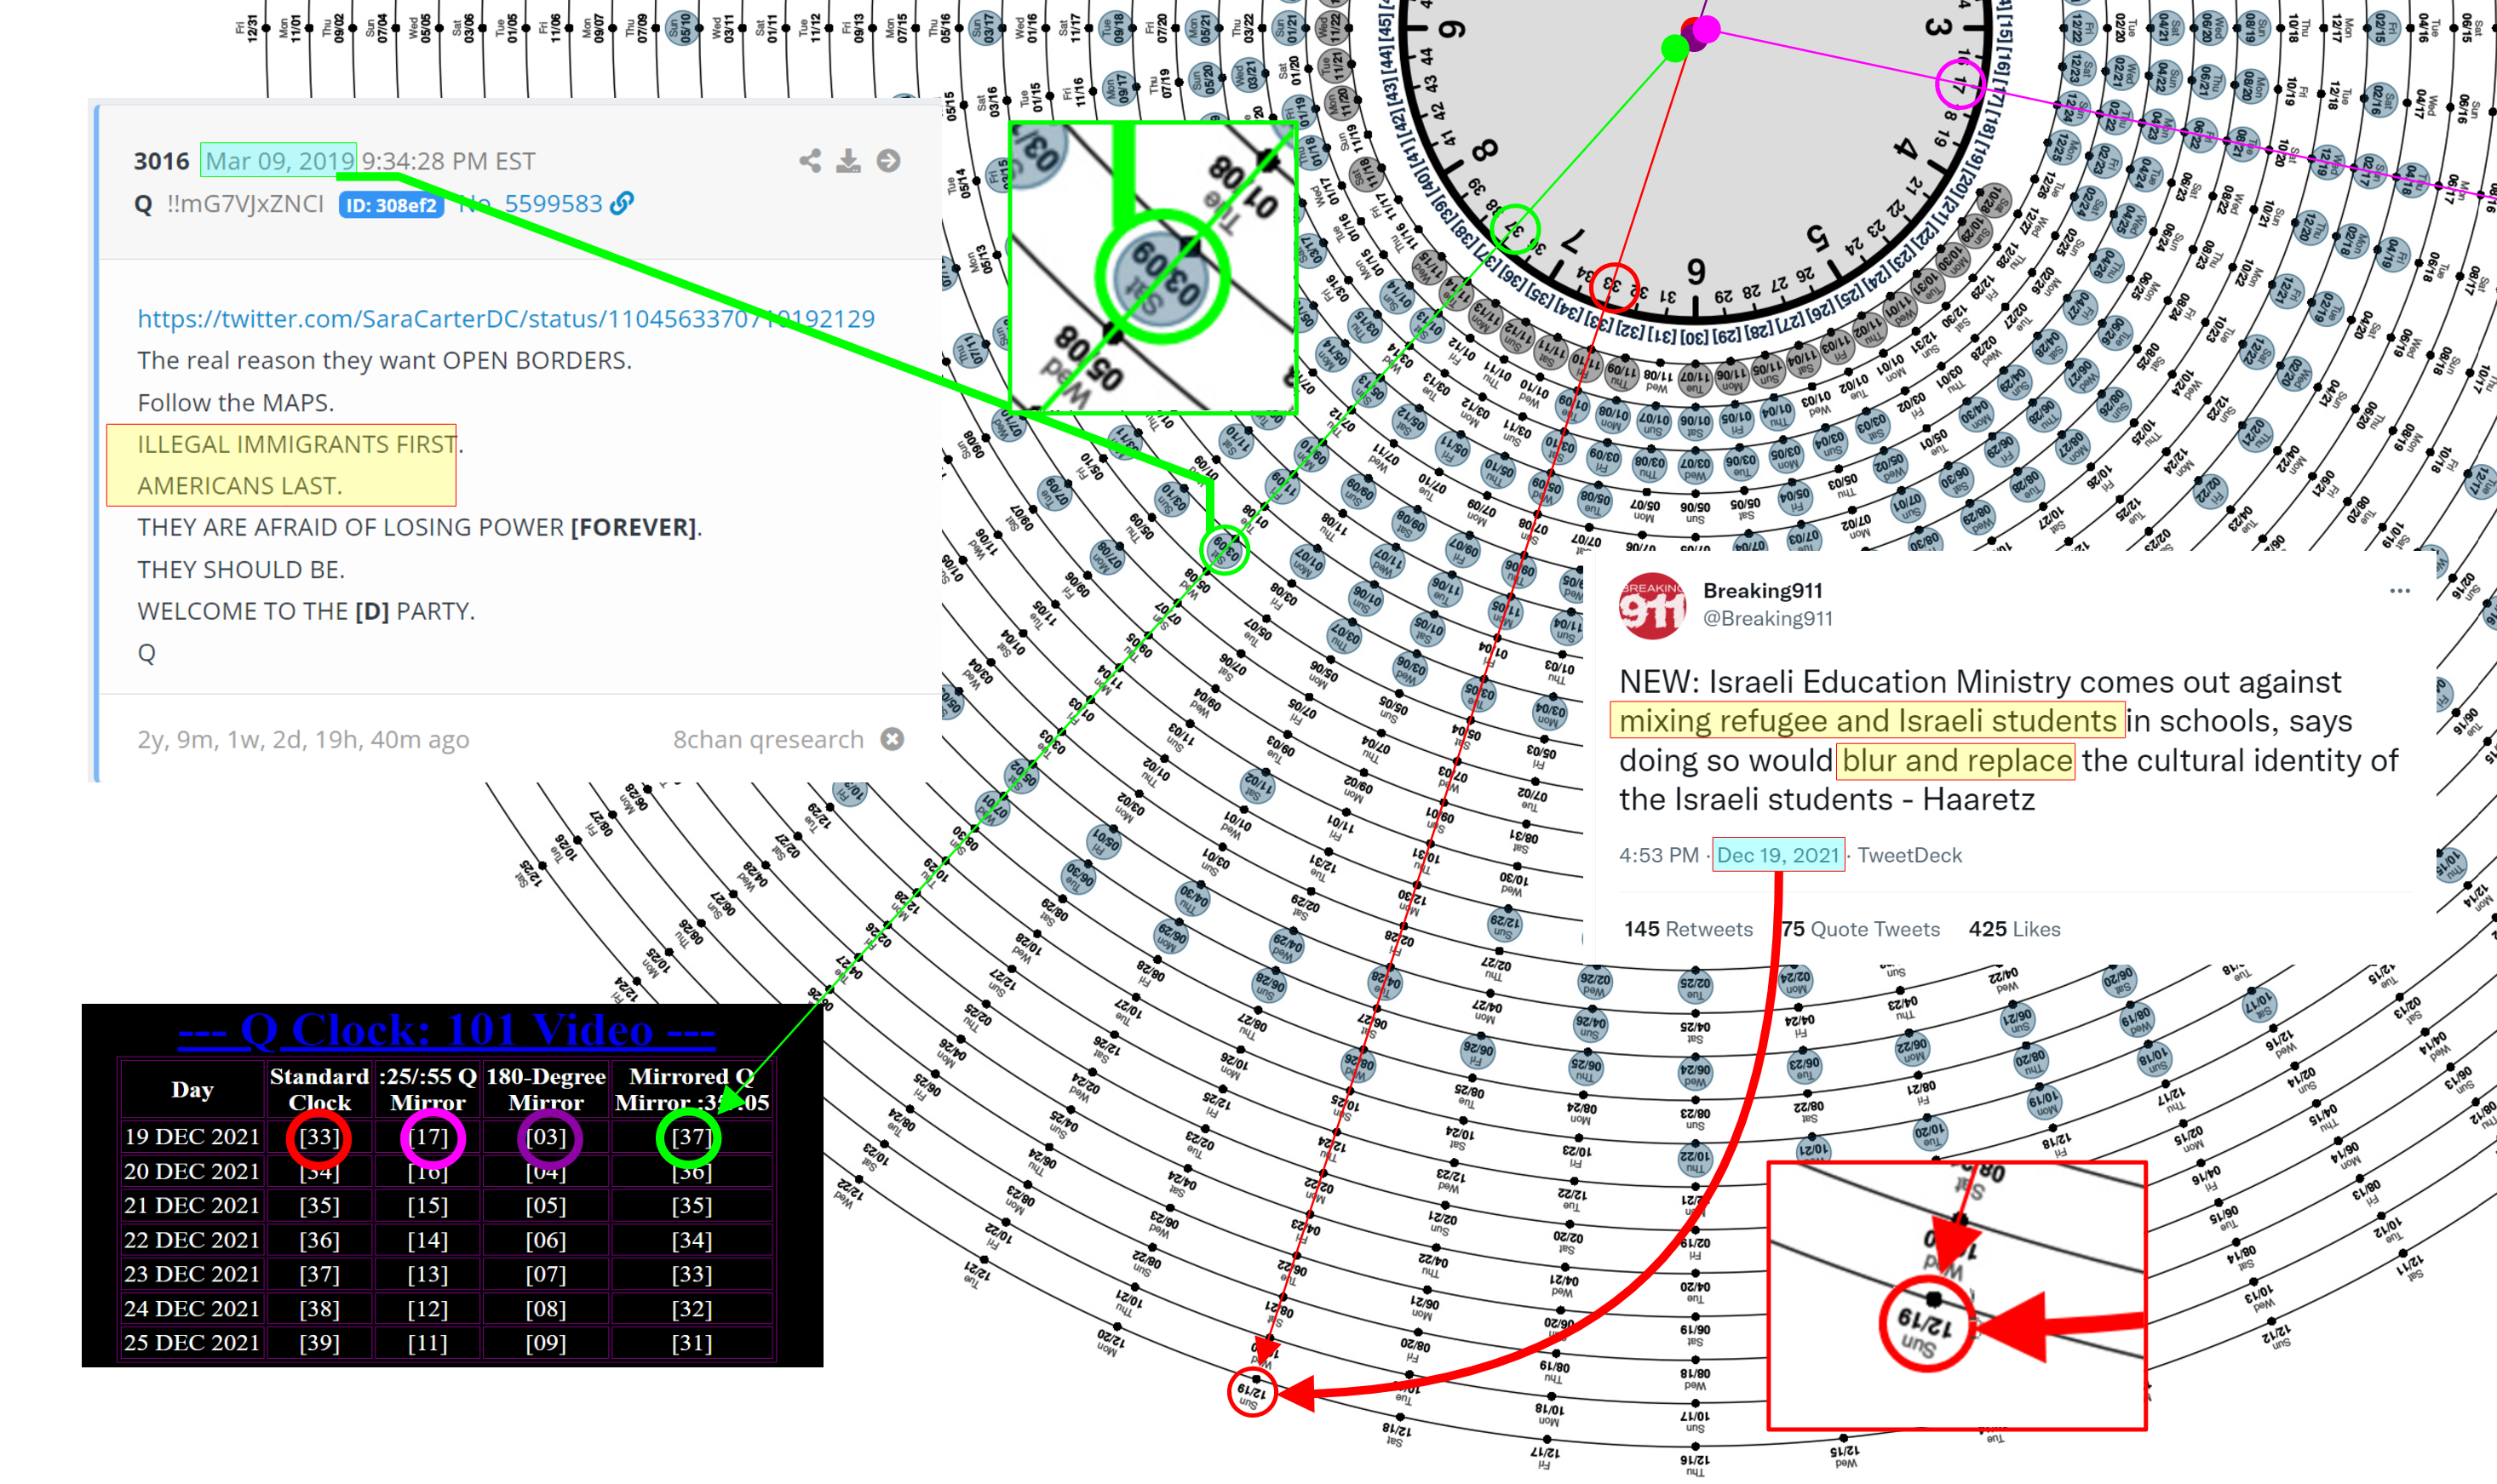Open the Q Clock: 101 Video link
Screen dimensions: 2497x1484
(446, 1030)
